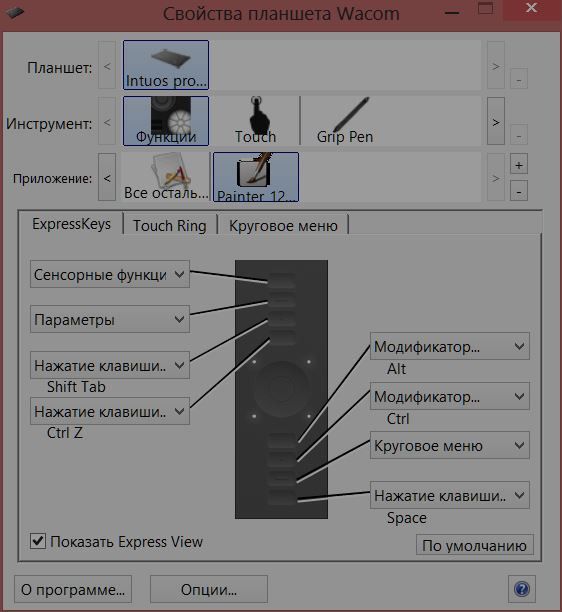Open the Круговое меню tab
Screen dimensions: 562x612
click(x=283, y=226)
